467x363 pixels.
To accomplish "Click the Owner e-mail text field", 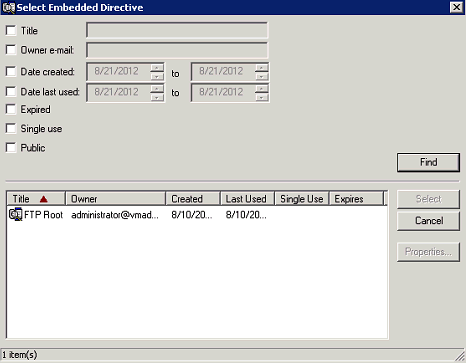I will tap(177, 50).
